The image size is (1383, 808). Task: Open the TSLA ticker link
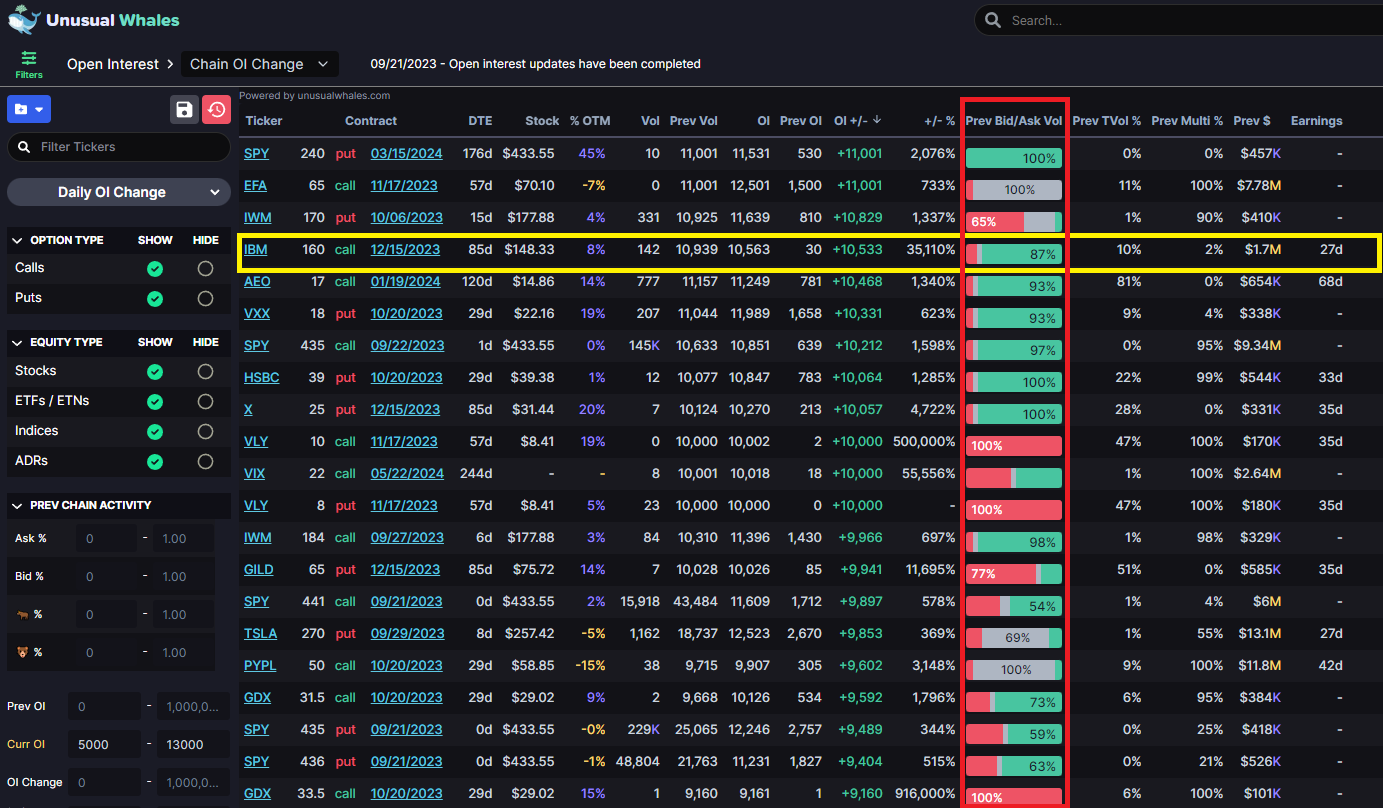coord(260,634)
